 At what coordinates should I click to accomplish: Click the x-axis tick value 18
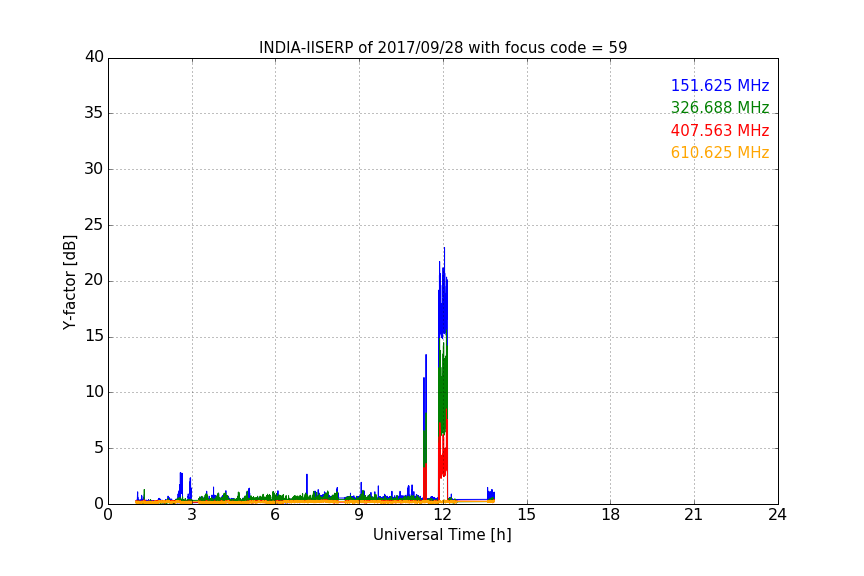point(611,515)
